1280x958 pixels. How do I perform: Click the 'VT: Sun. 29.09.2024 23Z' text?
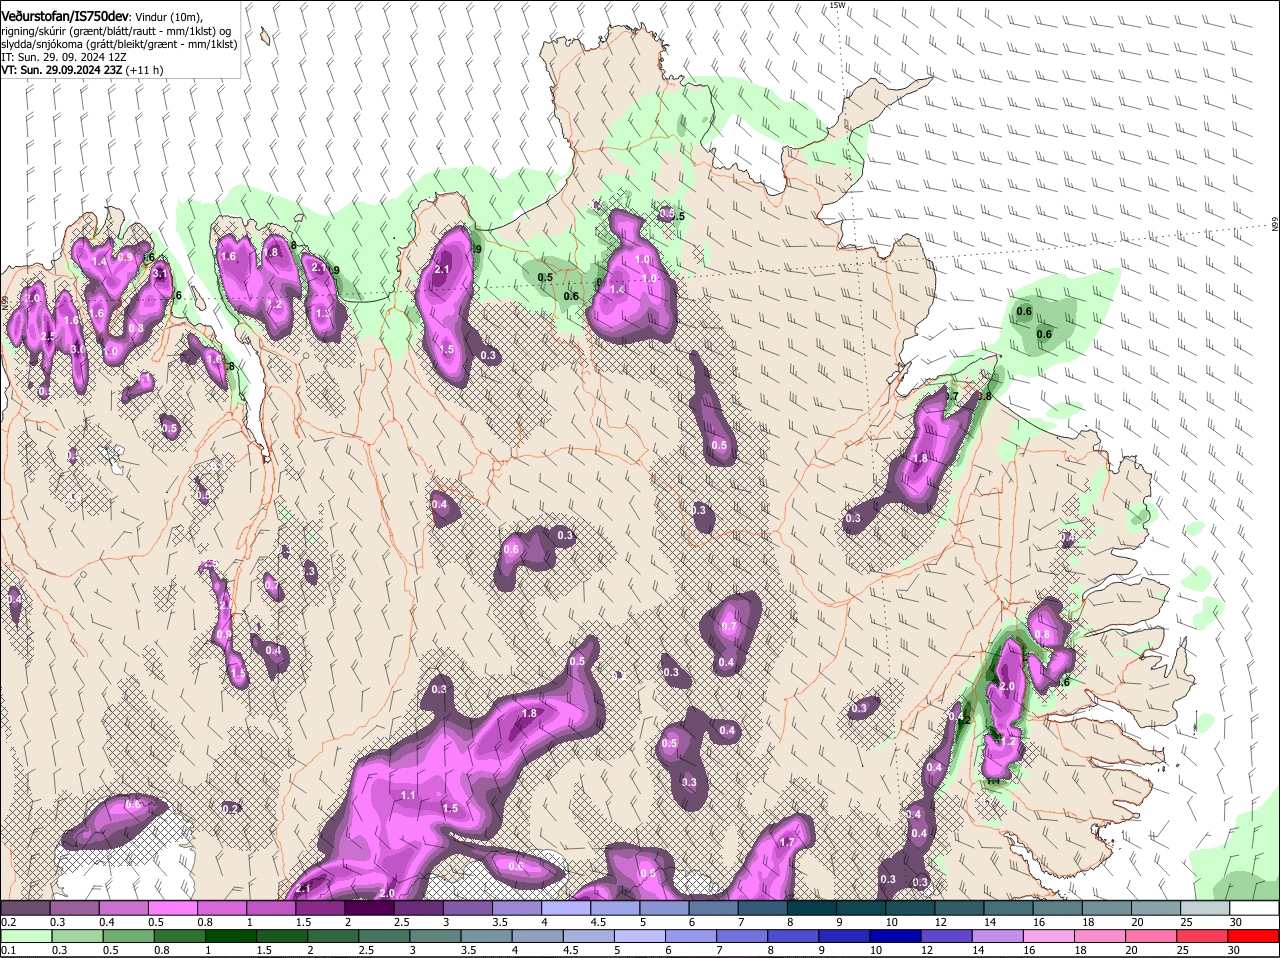pyautogui.click(x=61, y=70)
